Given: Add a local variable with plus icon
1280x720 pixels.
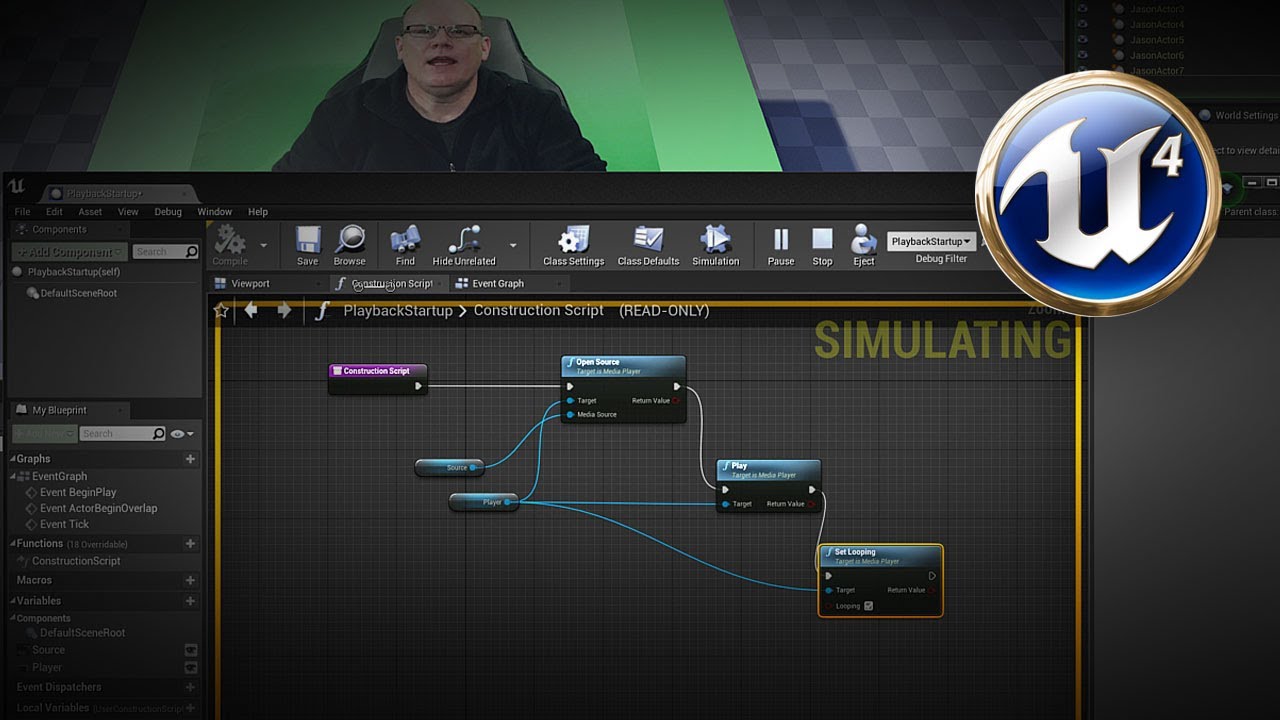Looking at the screenshot, I should (x=190, y=709).
